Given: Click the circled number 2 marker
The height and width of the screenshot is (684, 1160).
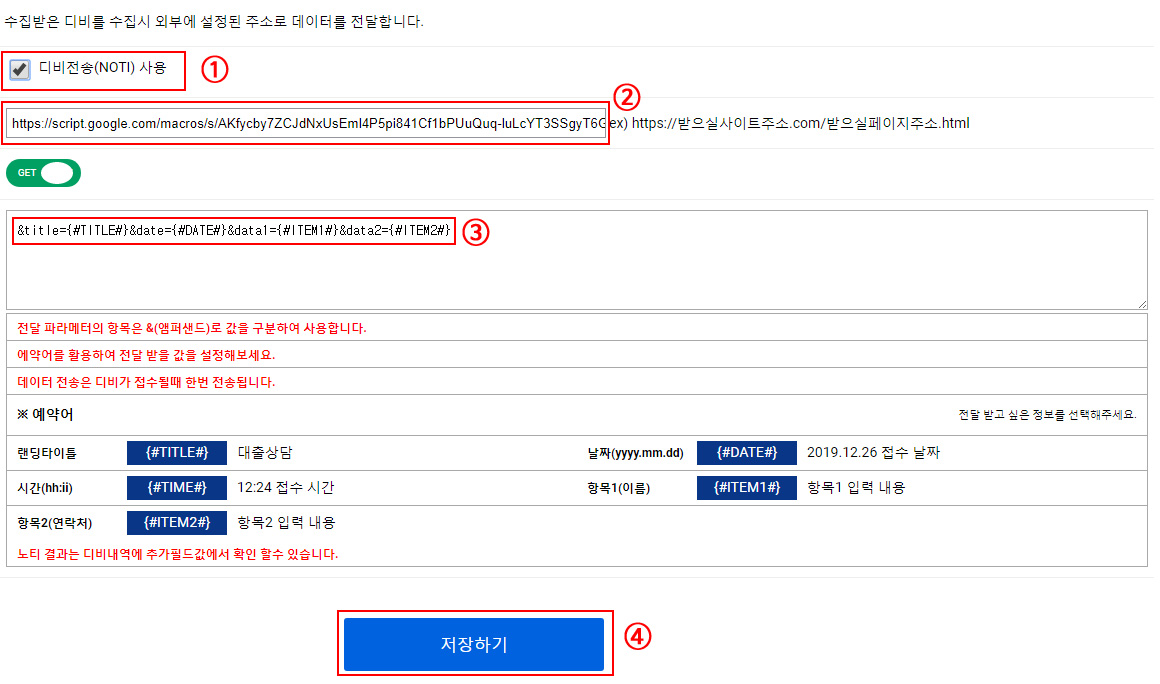Looking at the screenshot, I should (x=627, y=97).
